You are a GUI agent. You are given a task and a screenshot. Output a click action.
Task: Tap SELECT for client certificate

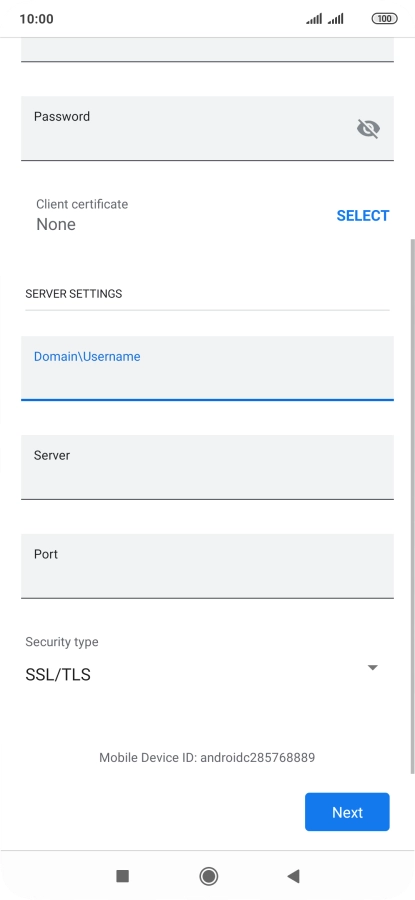click(363, 215)
